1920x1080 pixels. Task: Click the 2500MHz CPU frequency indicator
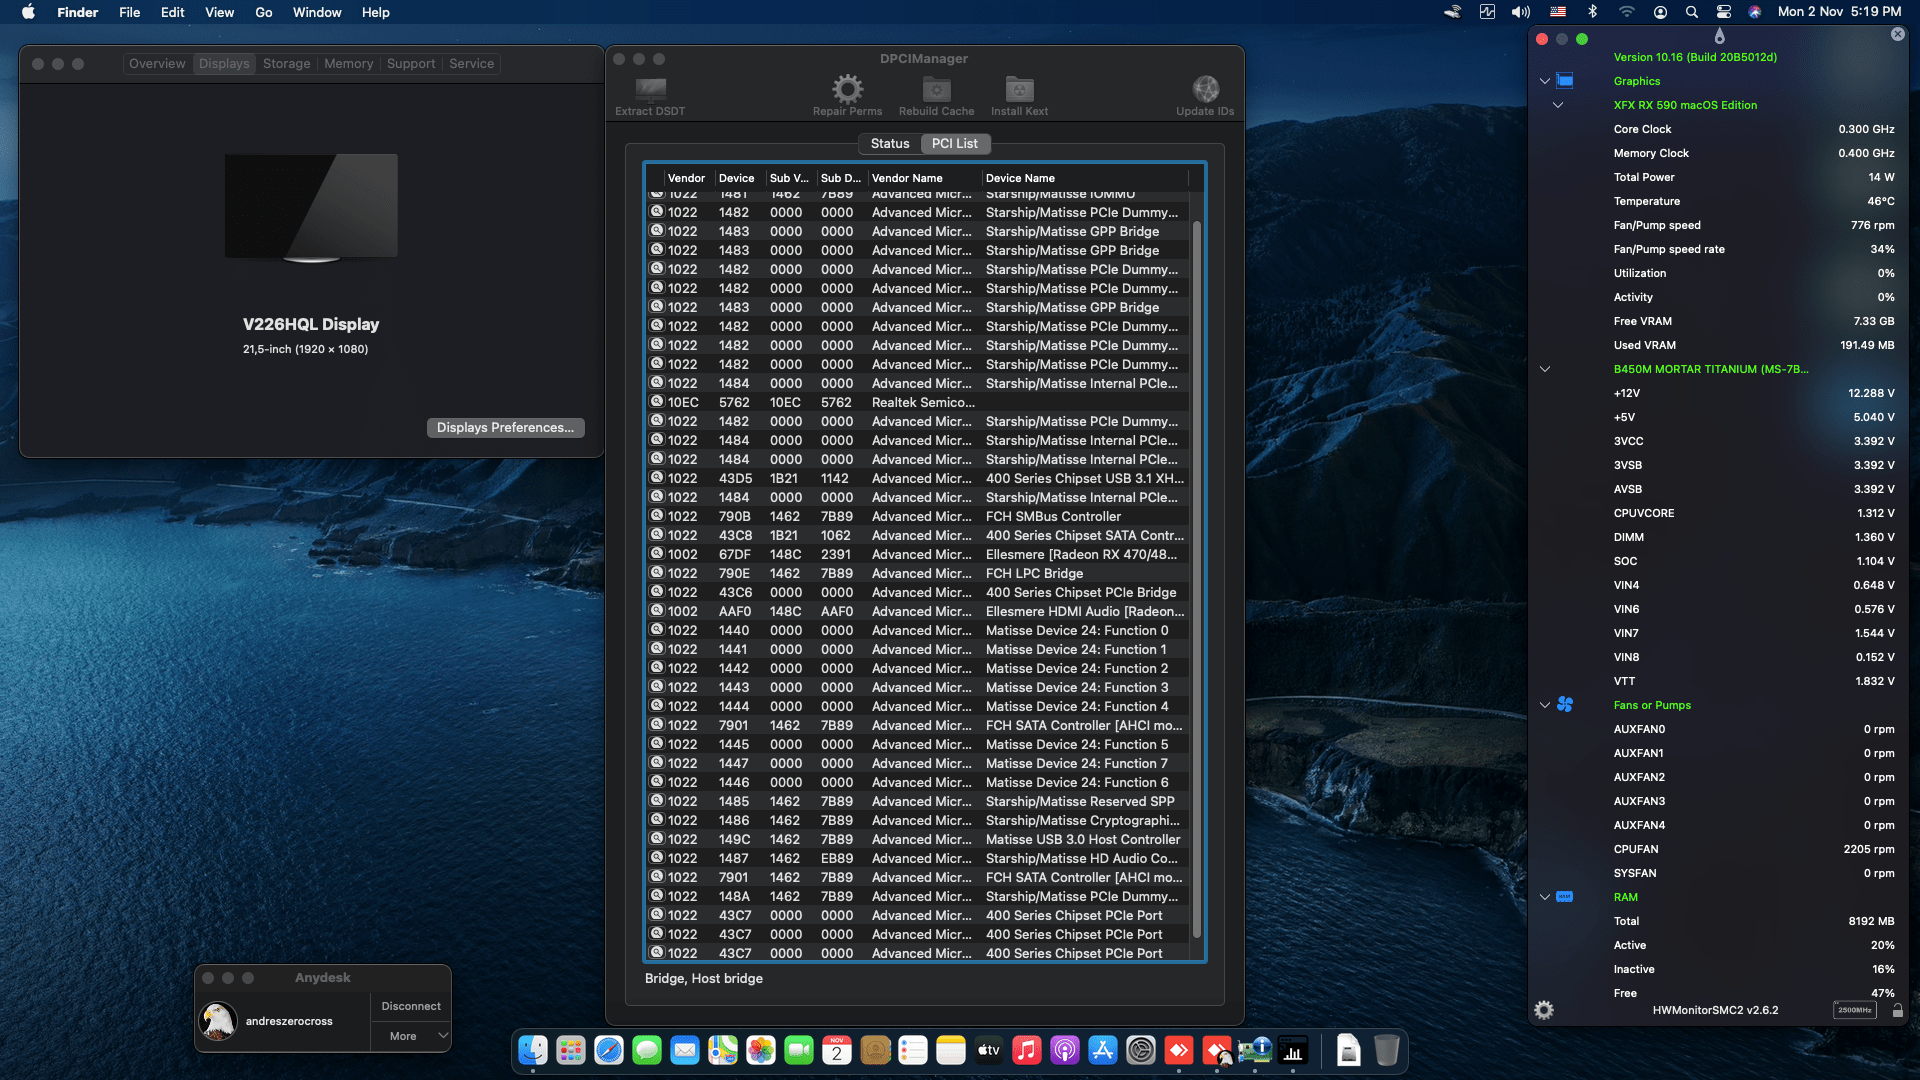[x=1854, y=1010]
